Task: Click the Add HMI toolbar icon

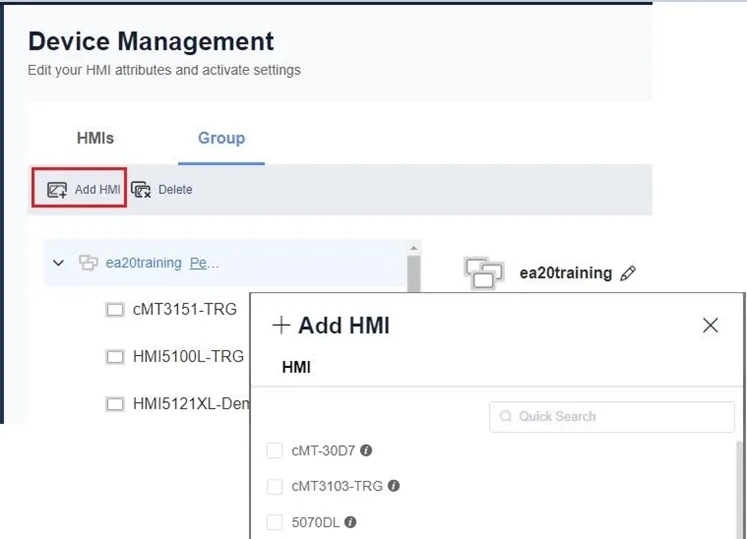Action: pos(57,190)
